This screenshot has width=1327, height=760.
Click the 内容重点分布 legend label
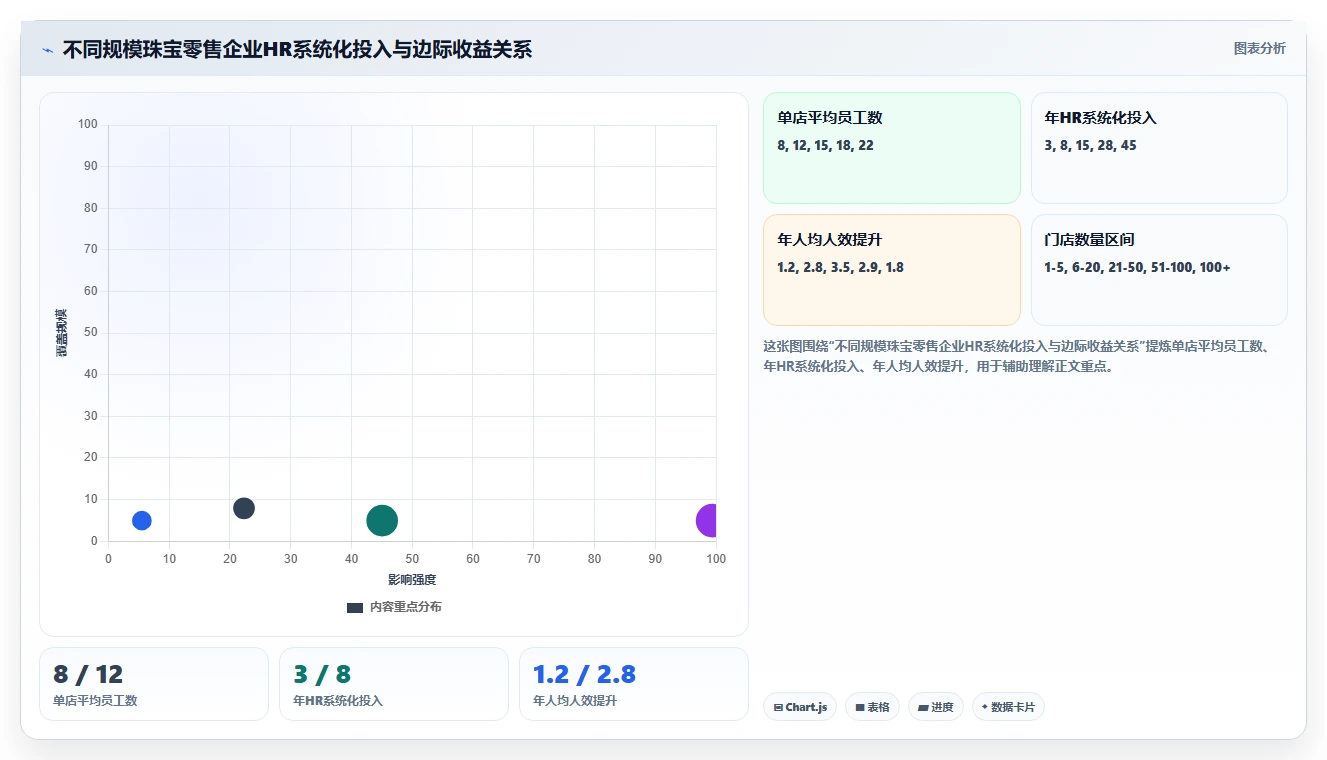tap(405, 607)
